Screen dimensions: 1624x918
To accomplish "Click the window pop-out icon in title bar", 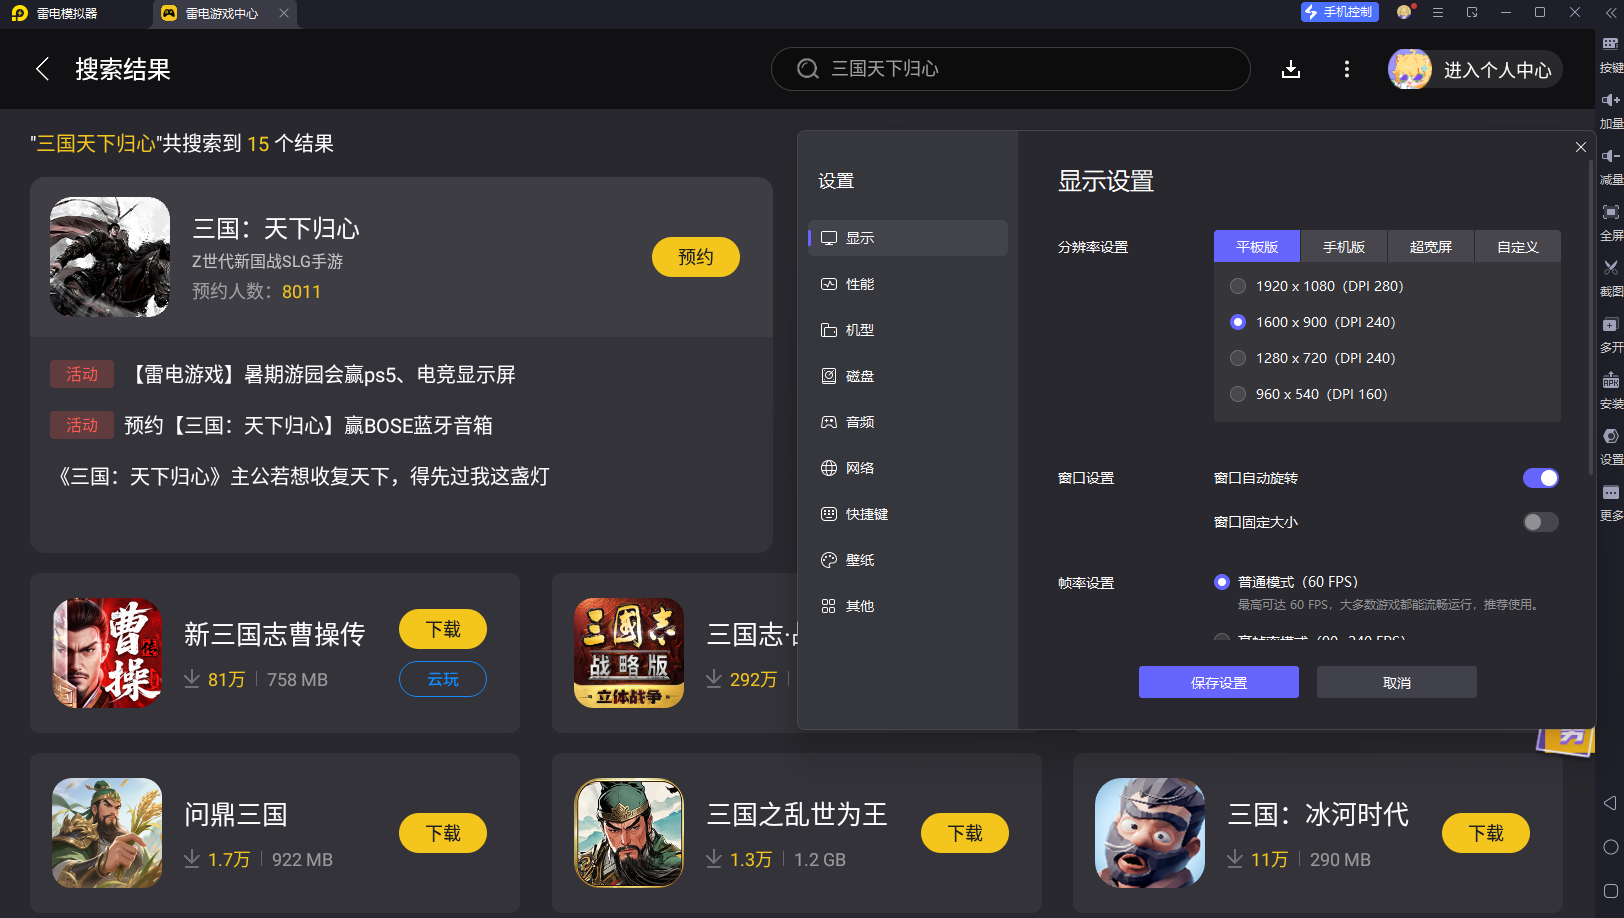I will [x=1472, y=12].
